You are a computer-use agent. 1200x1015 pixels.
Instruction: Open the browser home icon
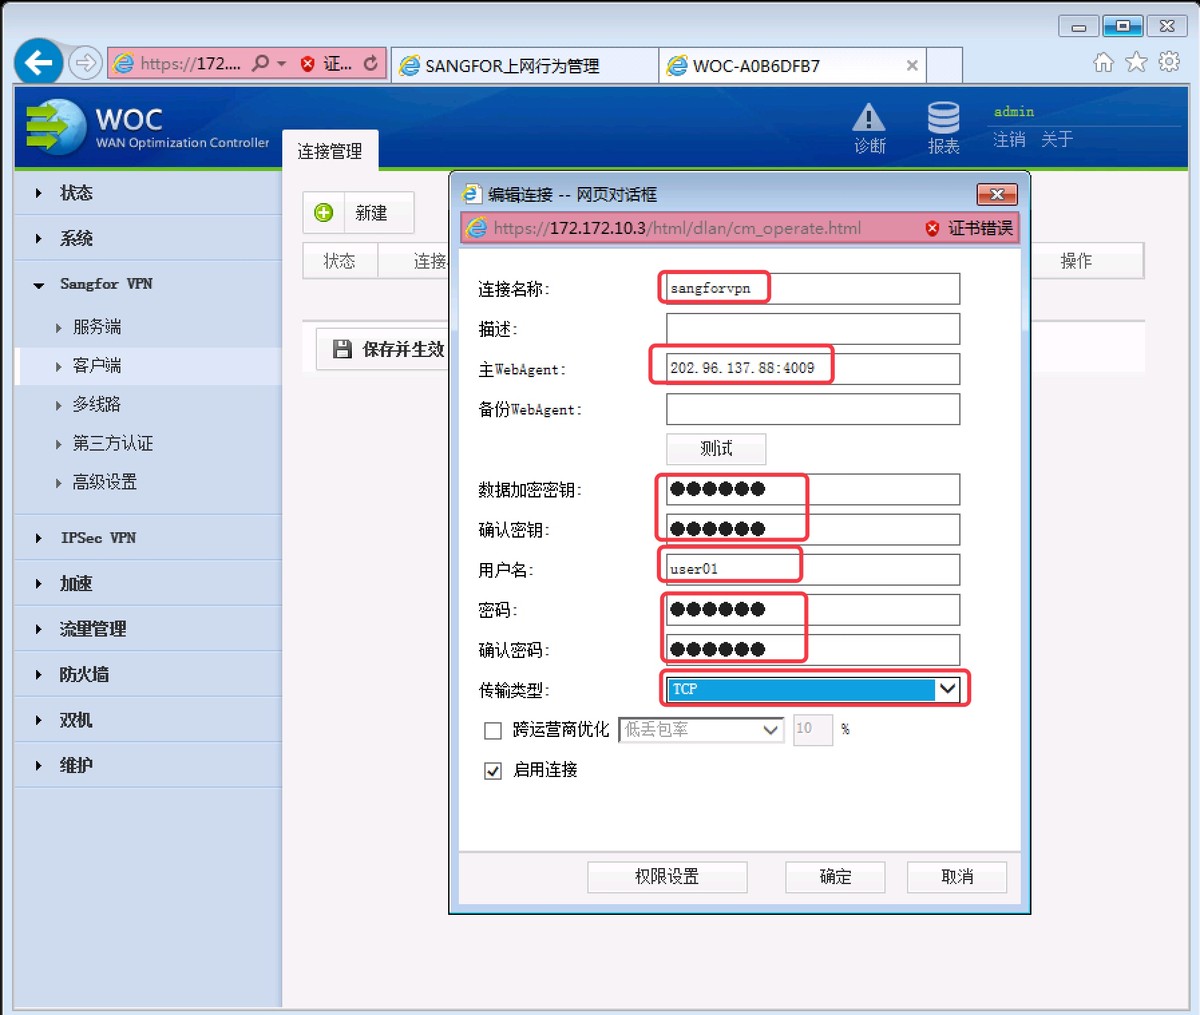(x=1103, y=63)
